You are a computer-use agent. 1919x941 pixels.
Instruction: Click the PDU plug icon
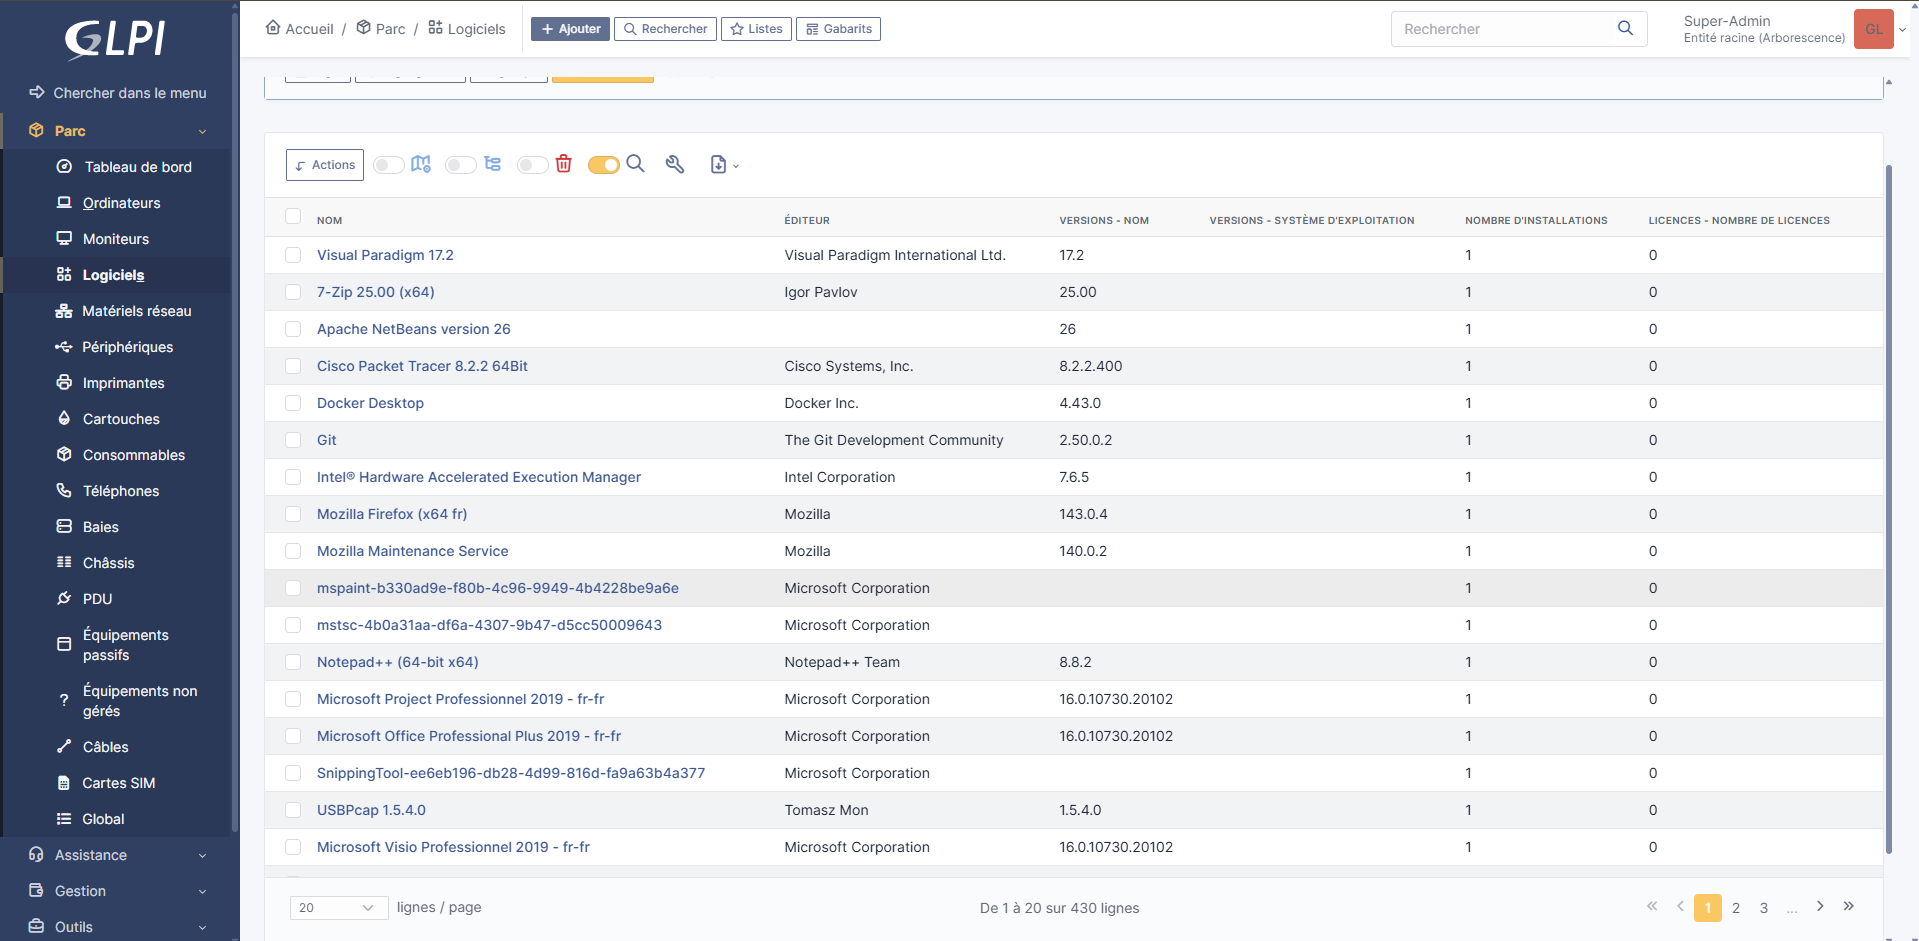(64, 598)
